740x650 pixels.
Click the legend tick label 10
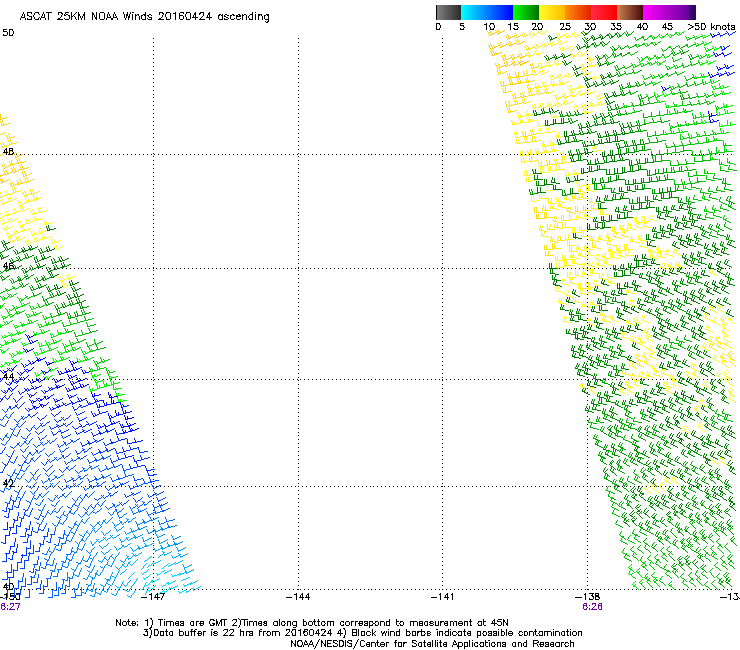tap(489, 27)
